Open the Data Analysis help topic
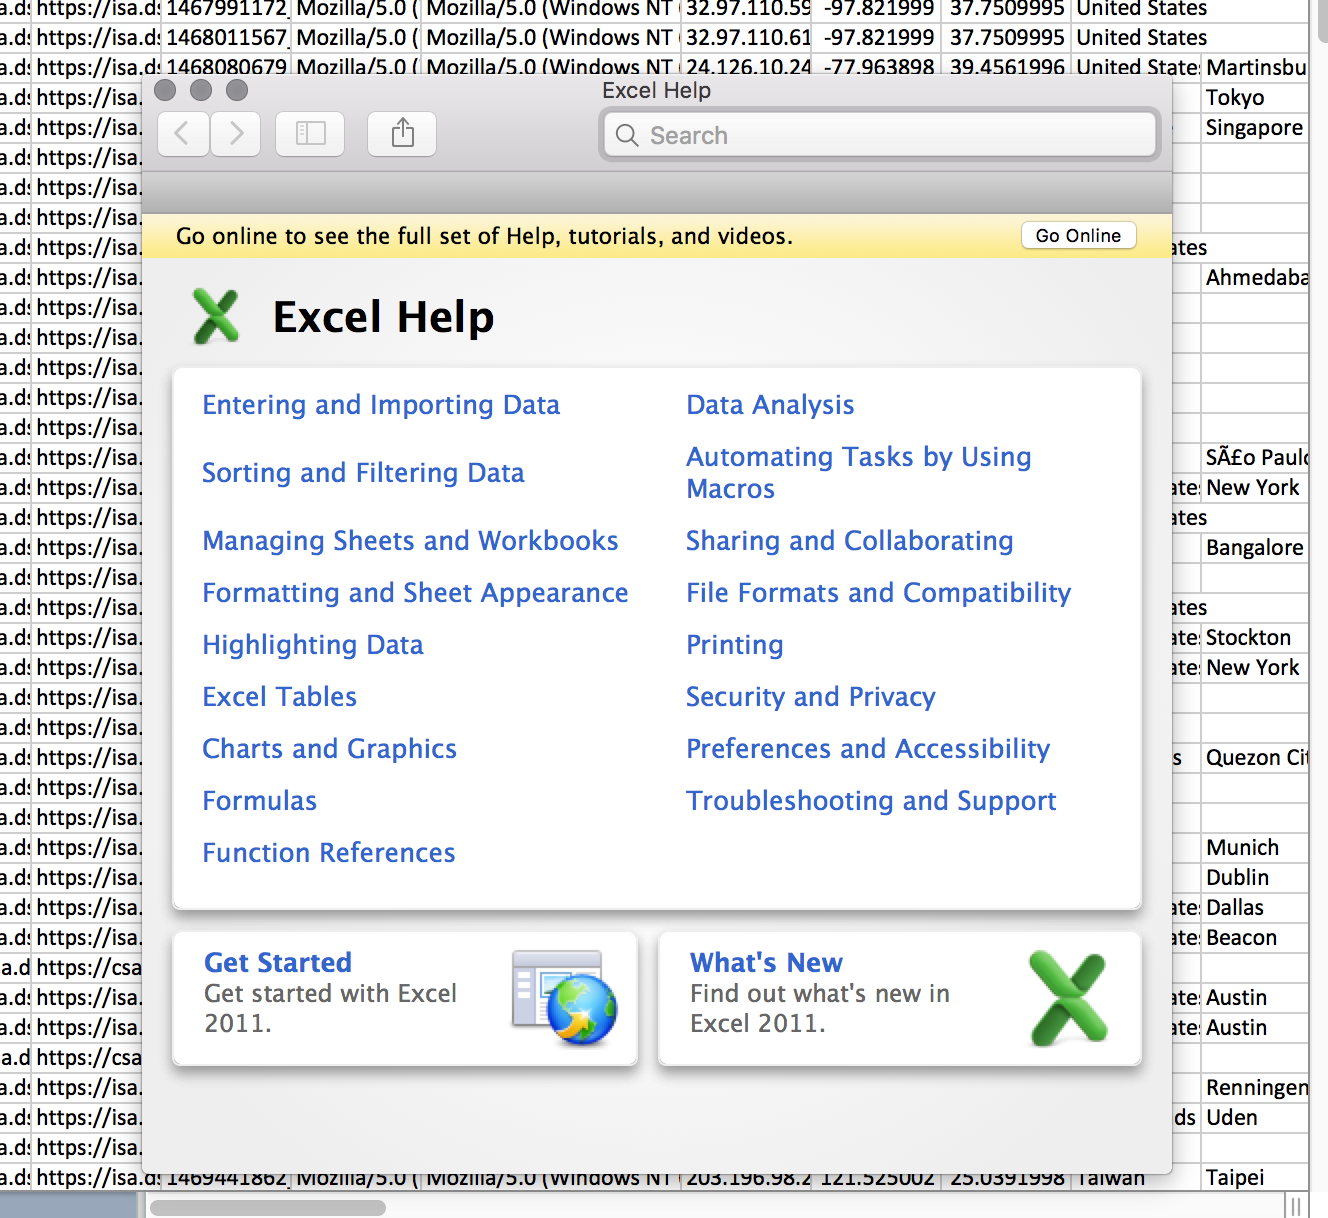Viewport: 1328px width, 1218px height. point(770,405)
